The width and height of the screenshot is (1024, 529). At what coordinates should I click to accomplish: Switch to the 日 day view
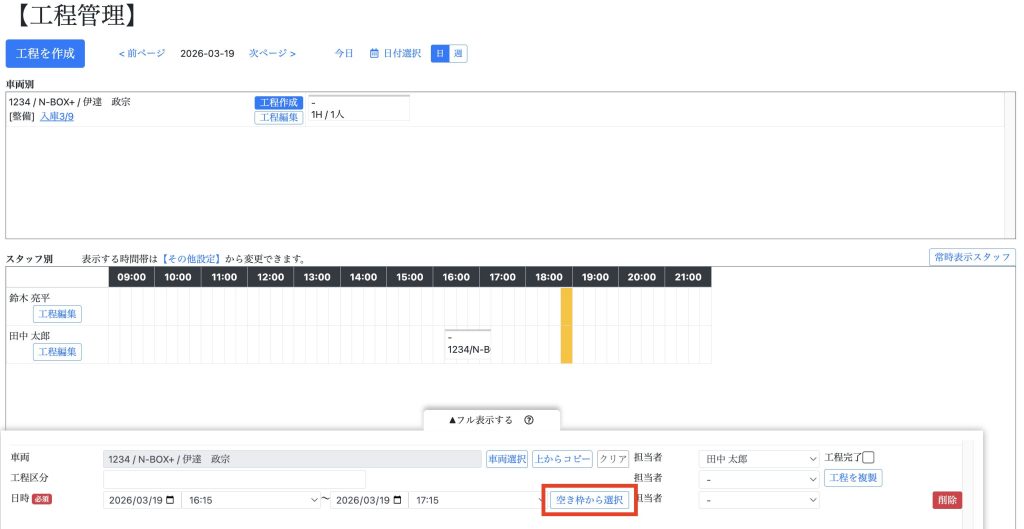(x=440, y=53)
